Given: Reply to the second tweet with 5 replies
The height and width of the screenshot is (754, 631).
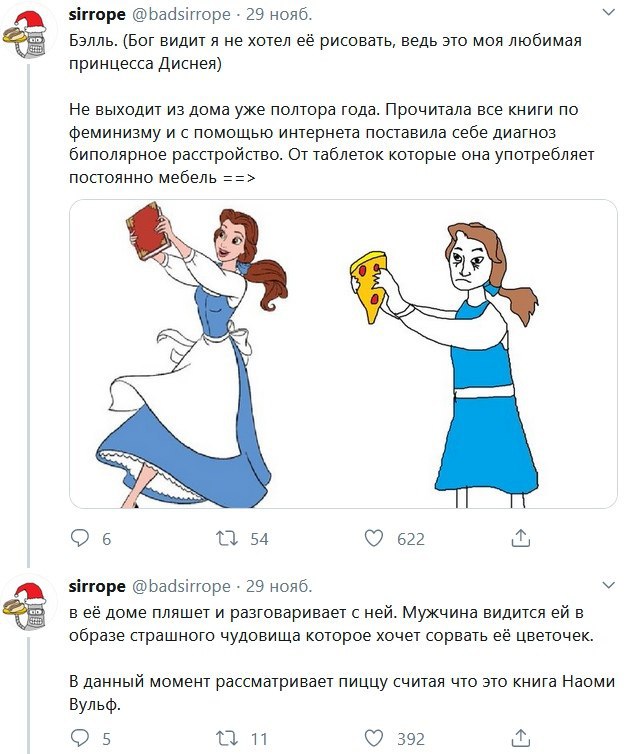Looking at the screenshot, I should click(80, 738).
